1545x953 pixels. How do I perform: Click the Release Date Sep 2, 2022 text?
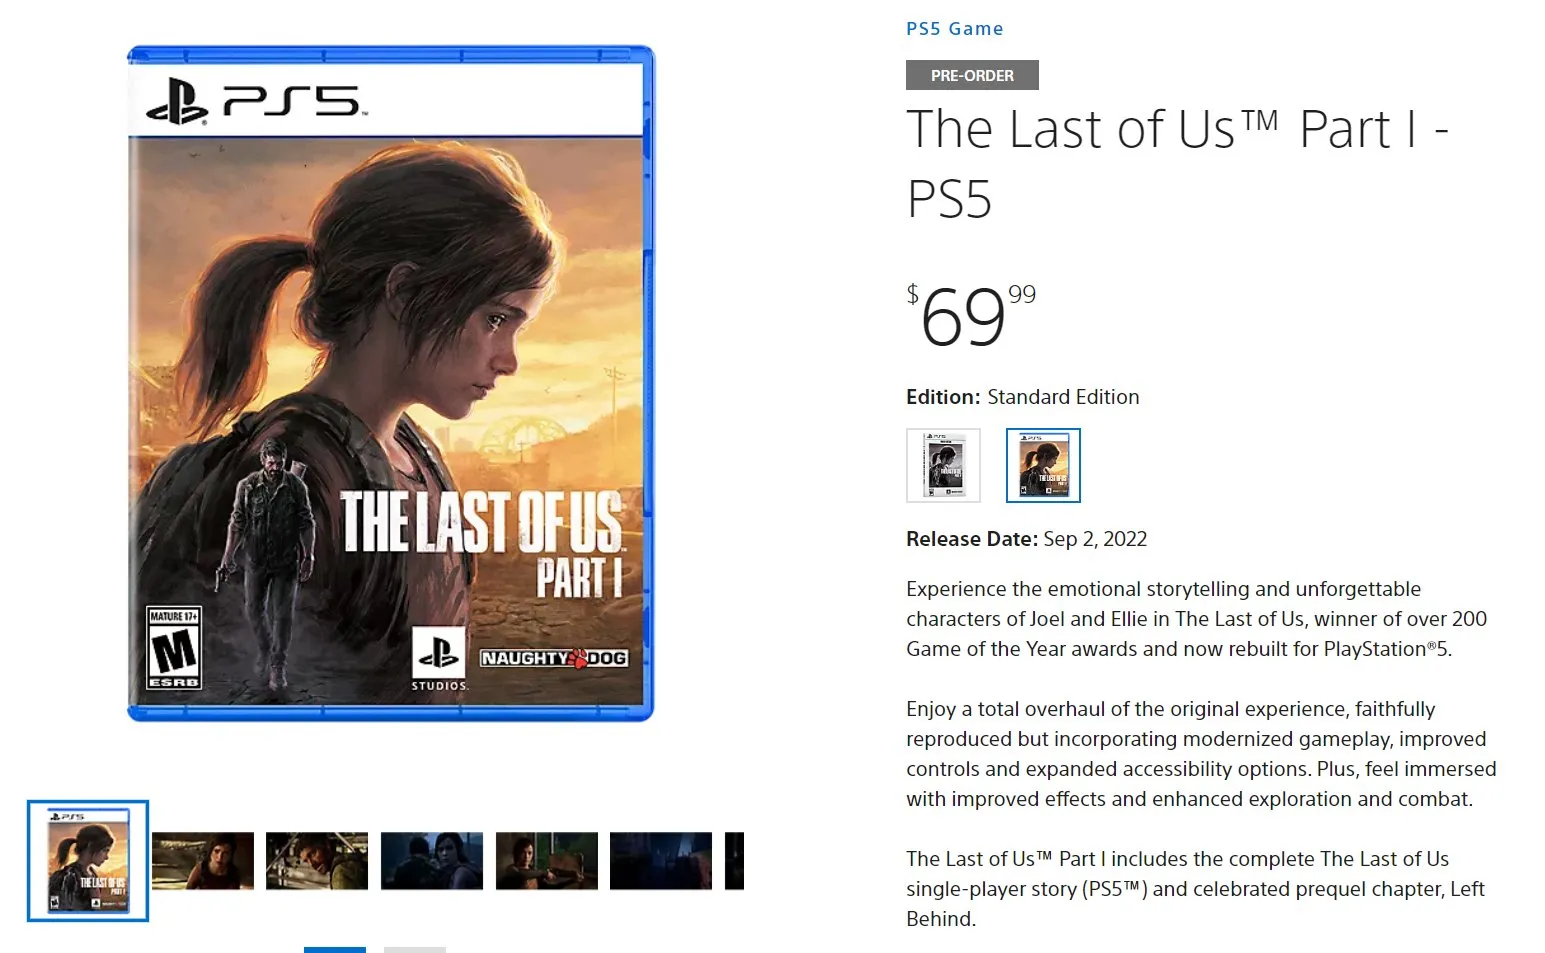click(x=1026, y=539)
